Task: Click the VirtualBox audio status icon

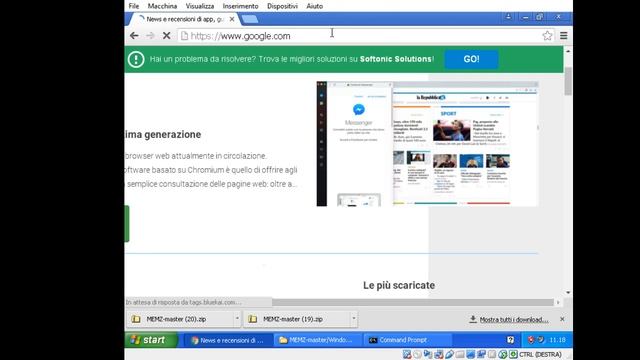Action: coord(428,354)
